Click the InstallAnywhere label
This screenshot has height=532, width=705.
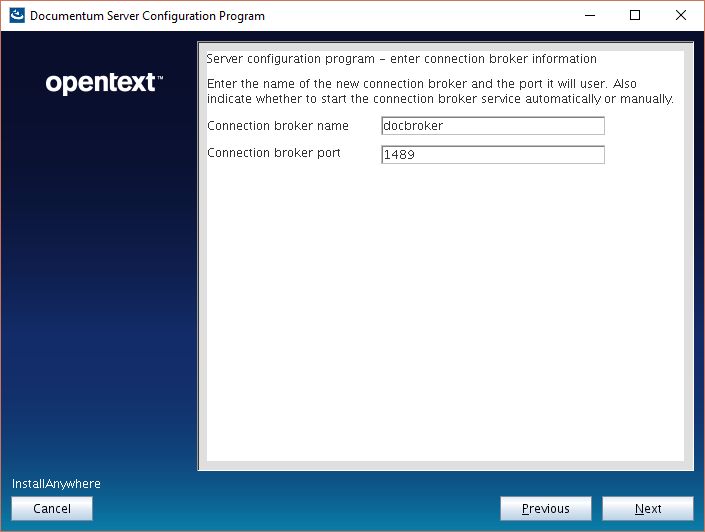pyautogui.click(x=56, y=484)
